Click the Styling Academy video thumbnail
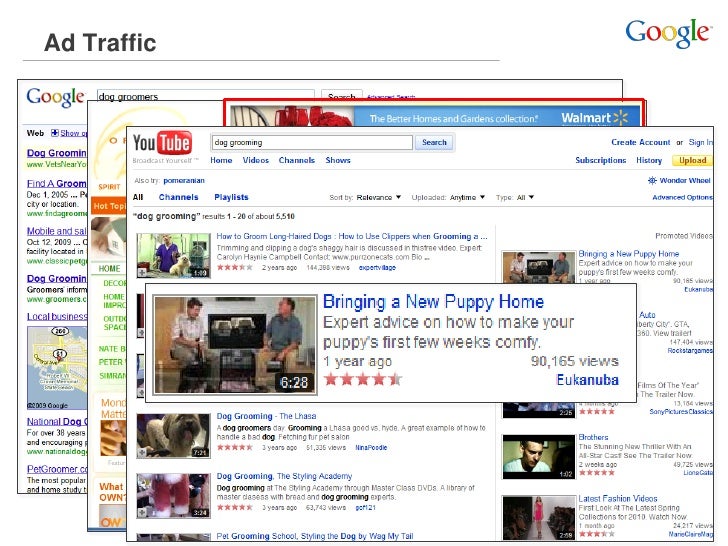This screenshot has width=728, height=546. (173, 495)
